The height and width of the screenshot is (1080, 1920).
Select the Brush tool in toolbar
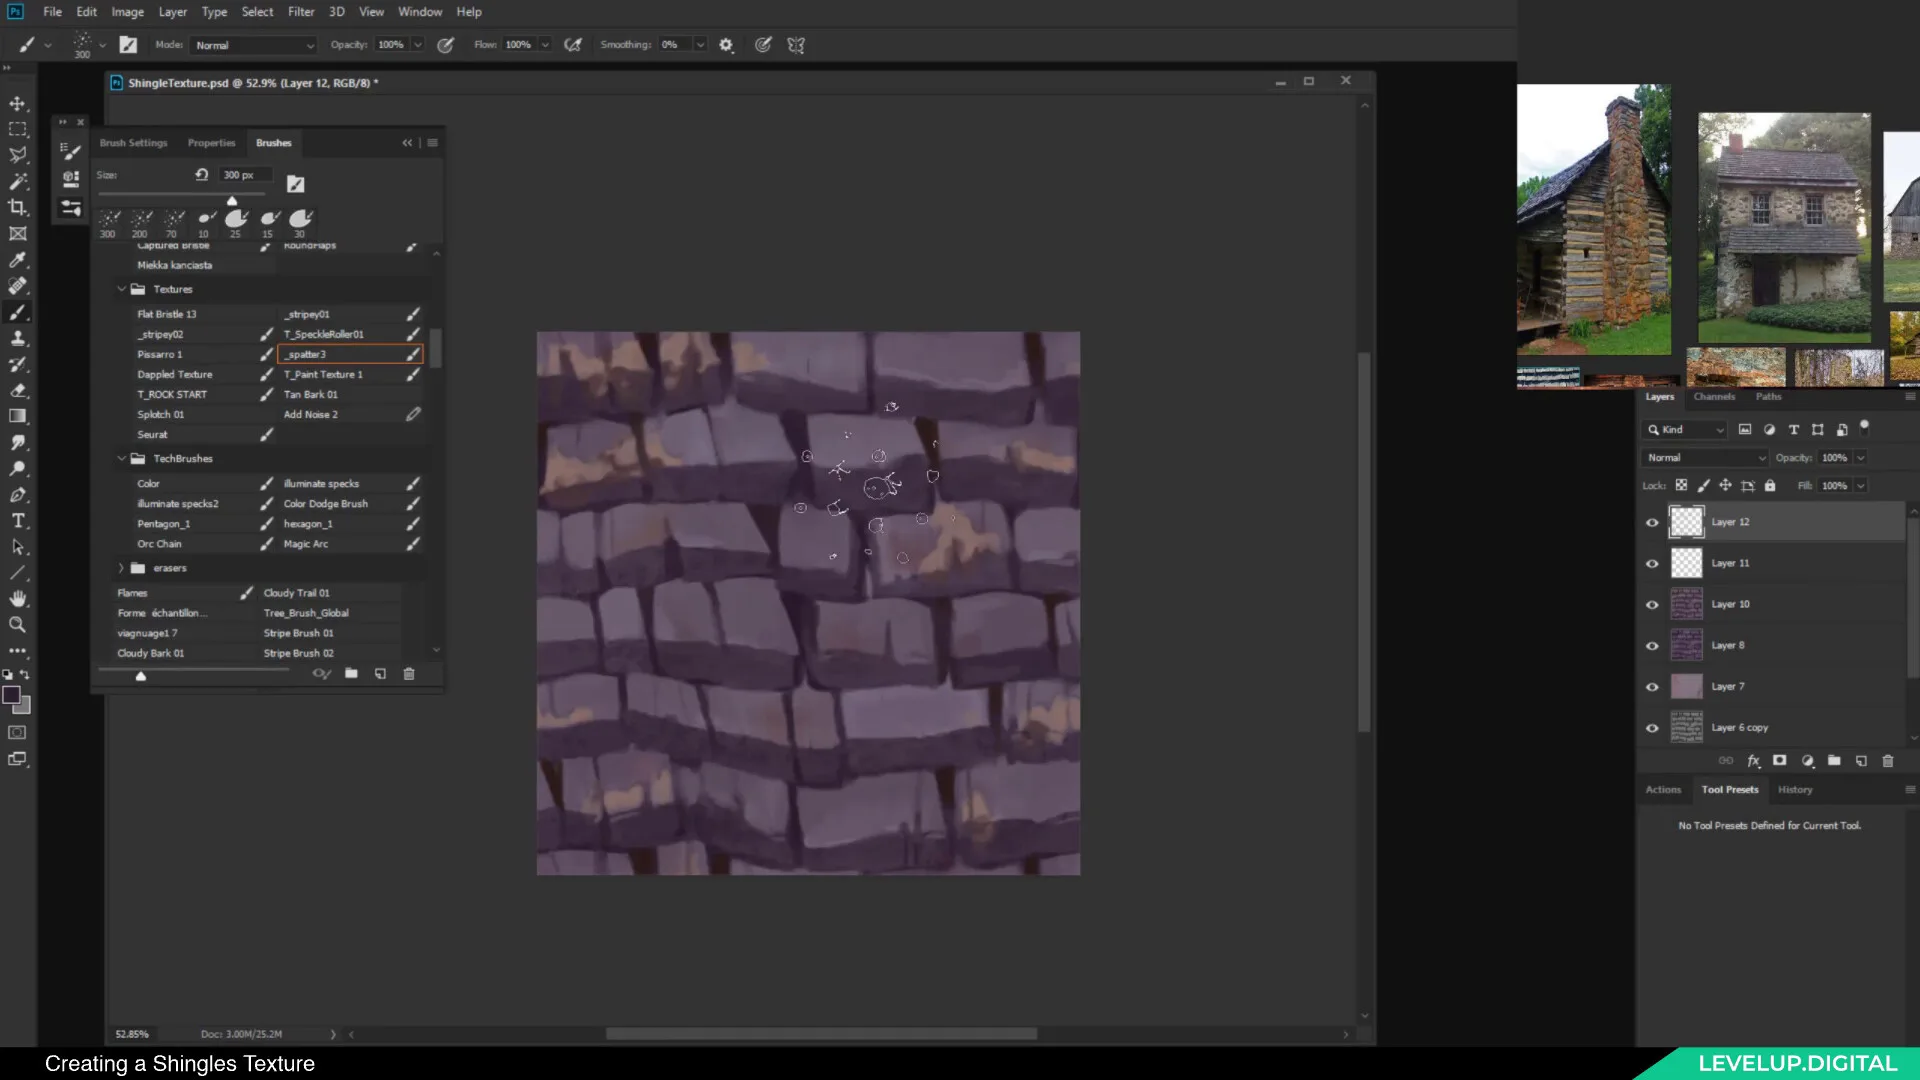[18, 312]
